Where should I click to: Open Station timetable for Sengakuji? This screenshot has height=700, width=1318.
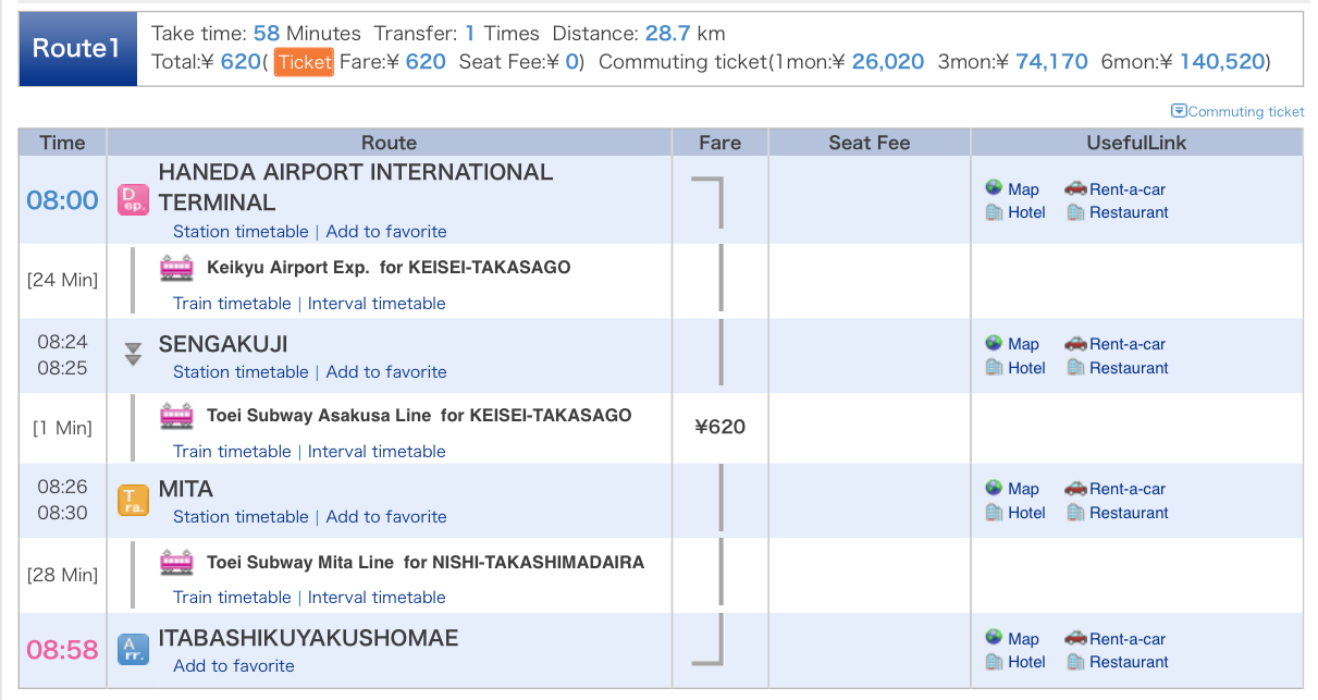241,372
